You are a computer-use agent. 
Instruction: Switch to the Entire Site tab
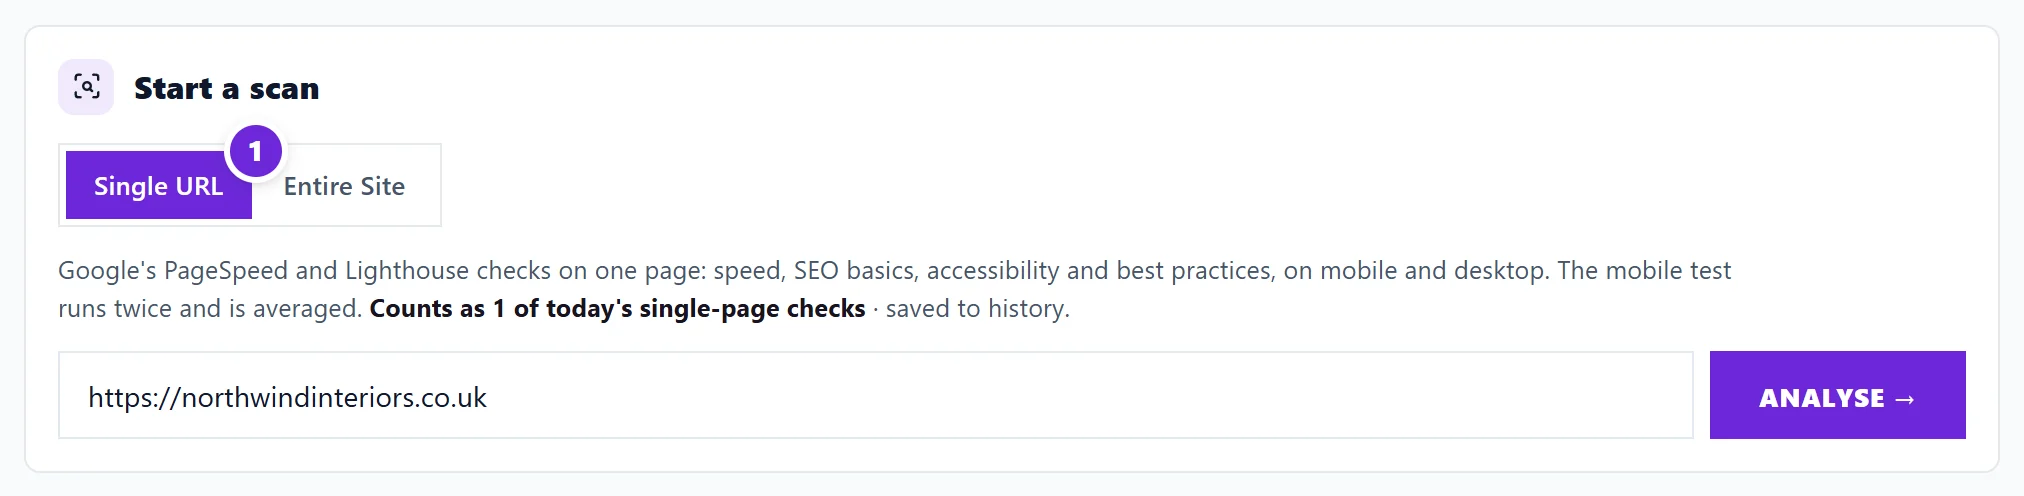pyautogui.click(x=344, y=185)
